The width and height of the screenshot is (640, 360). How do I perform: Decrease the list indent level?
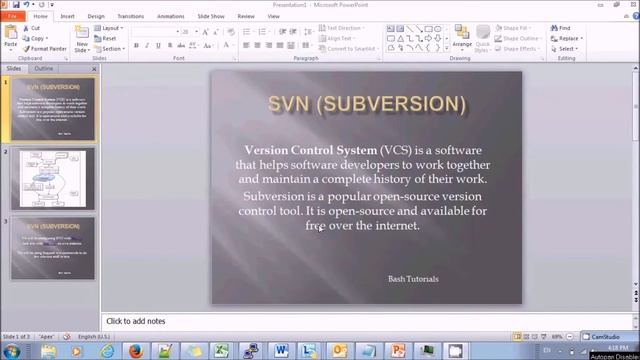click(282, 32)
